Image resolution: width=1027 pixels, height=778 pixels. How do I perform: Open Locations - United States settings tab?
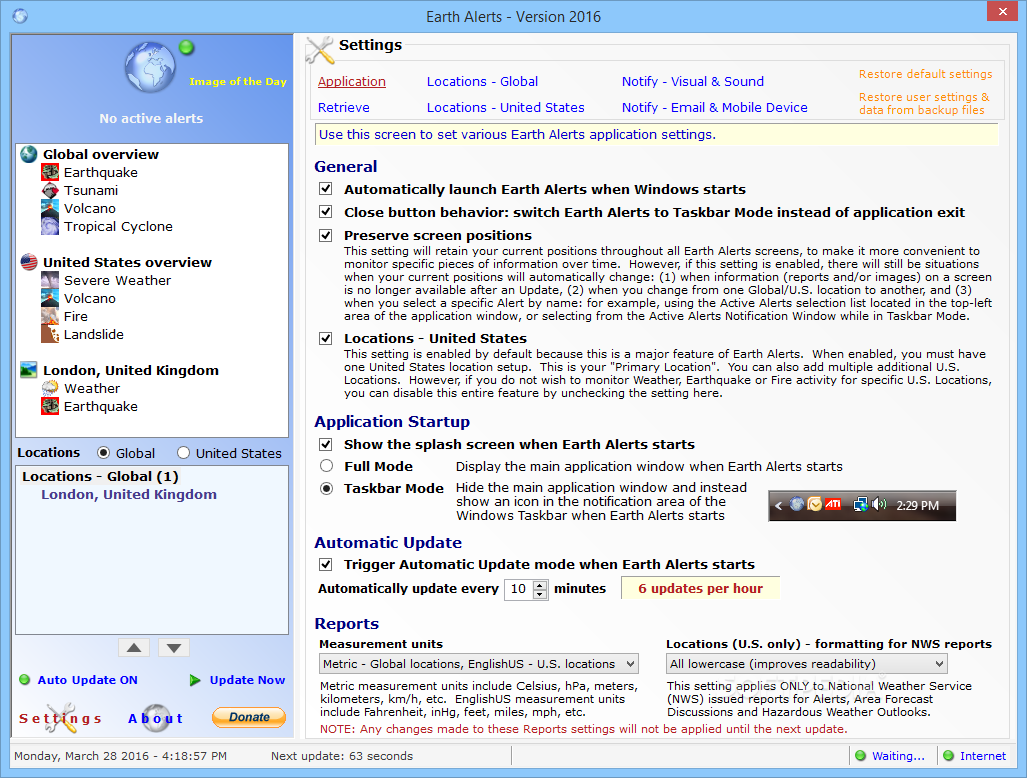coord(506,107)
